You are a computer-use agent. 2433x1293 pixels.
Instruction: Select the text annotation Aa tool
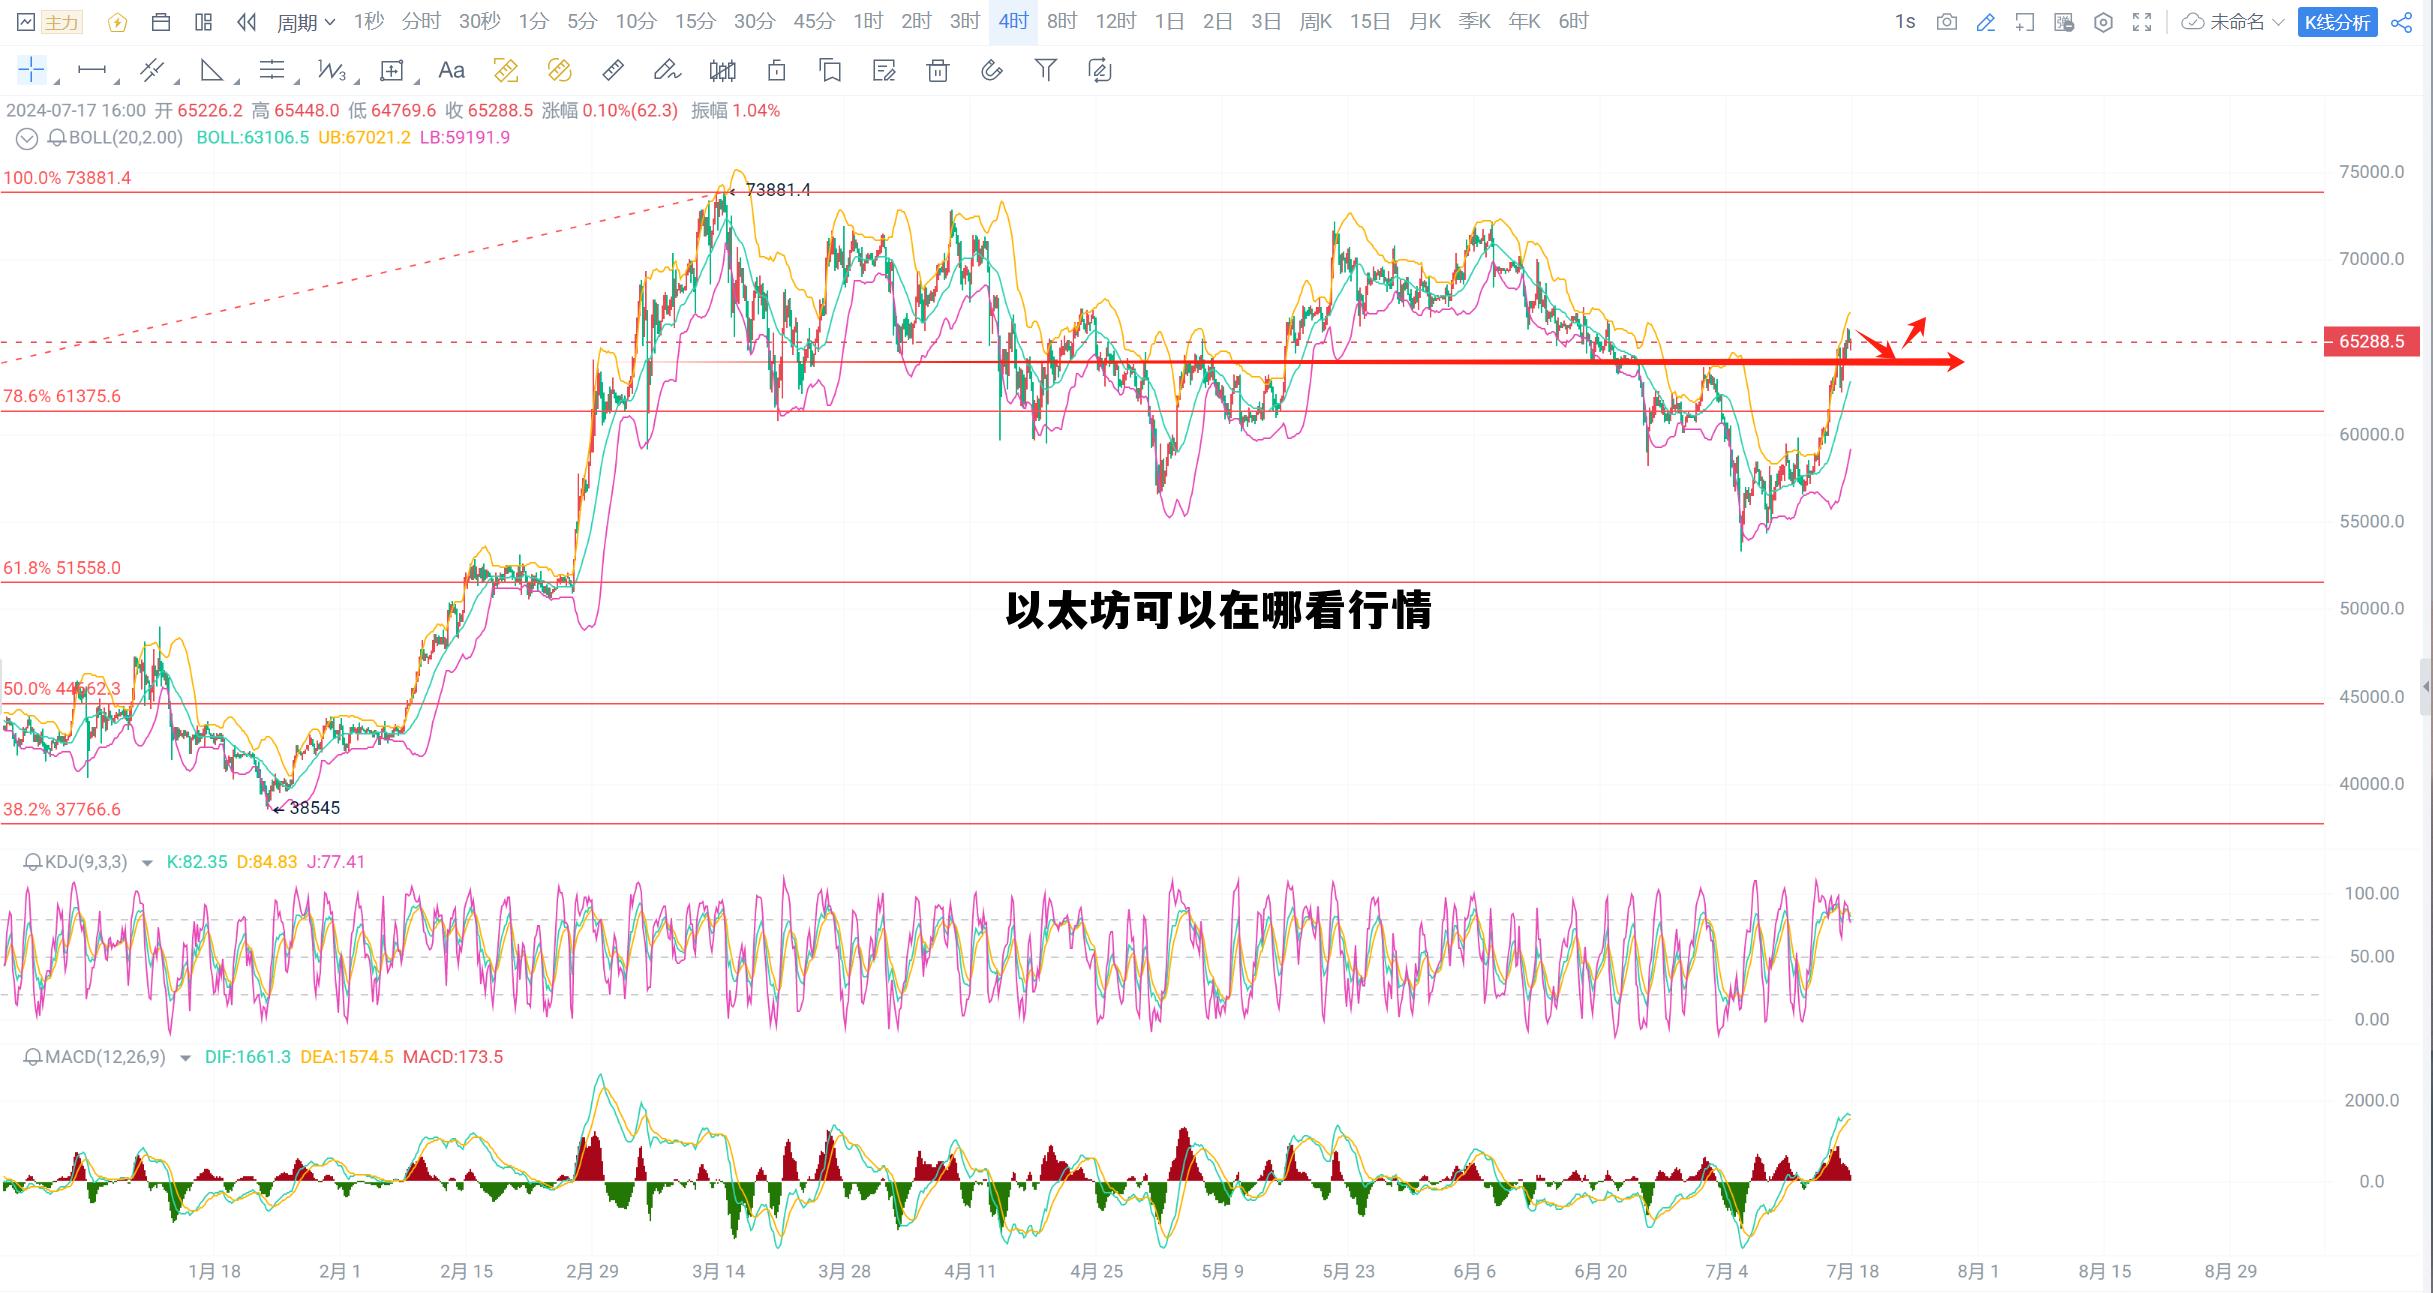click(x=453, y=70)
